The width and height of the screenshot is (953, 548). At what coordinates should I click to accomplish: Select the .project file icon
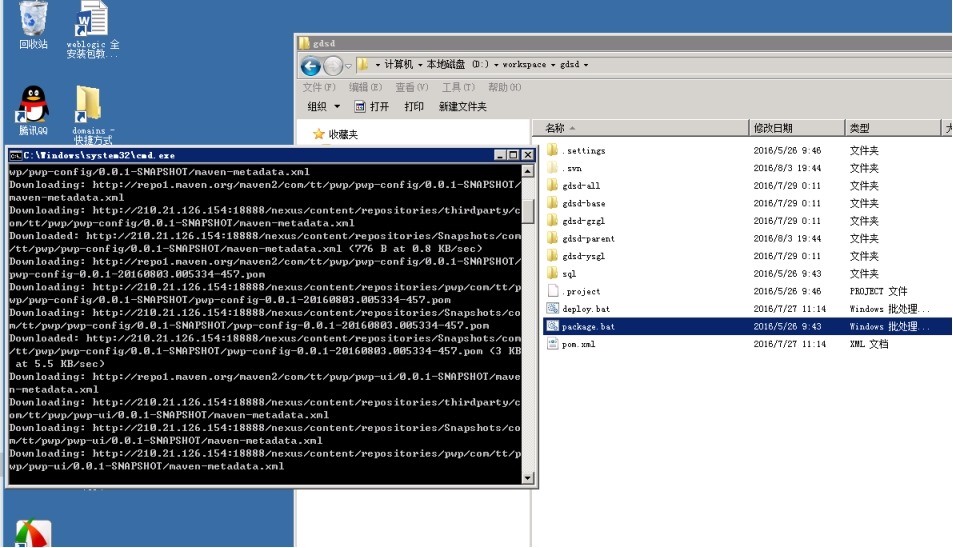[552, 291]
